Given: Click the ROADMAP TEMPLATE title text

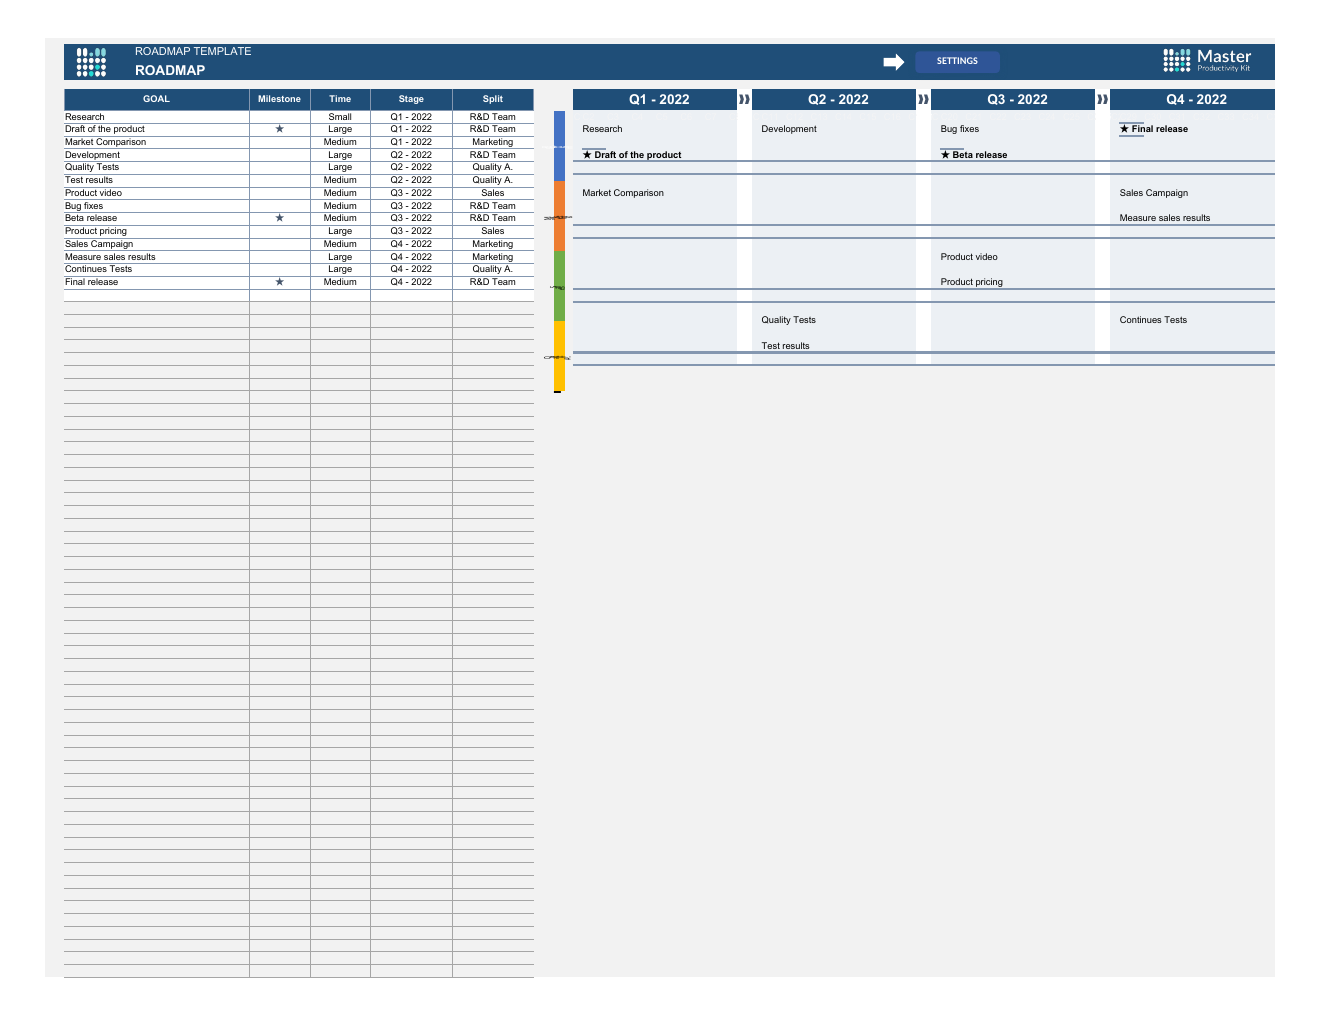Looking at the screenshot, I should (193, 51).
